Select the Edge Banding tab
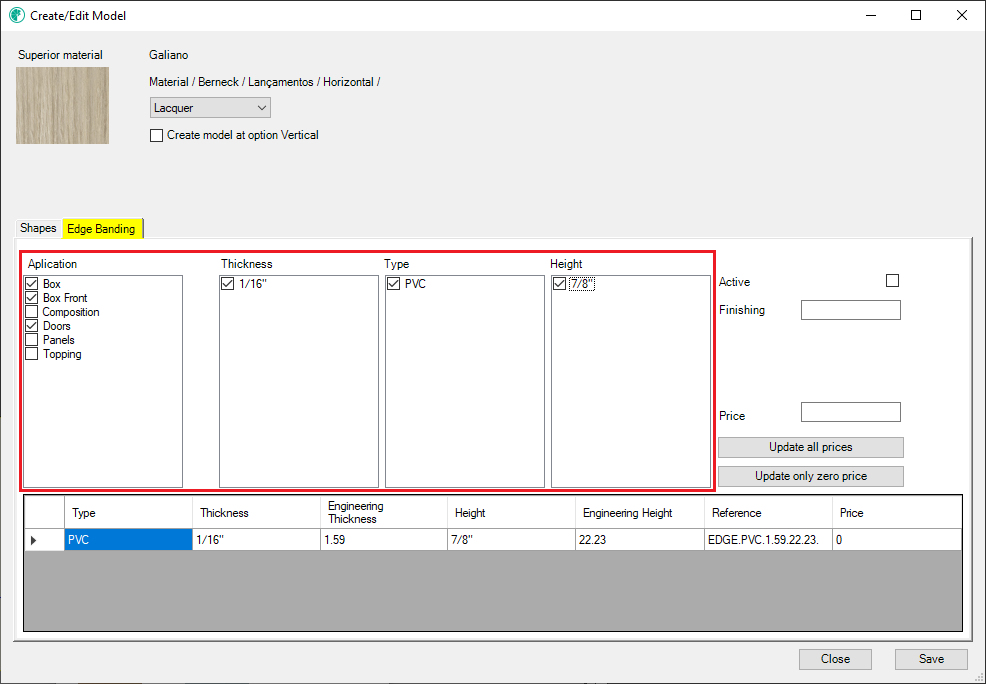 pos(101,229)
